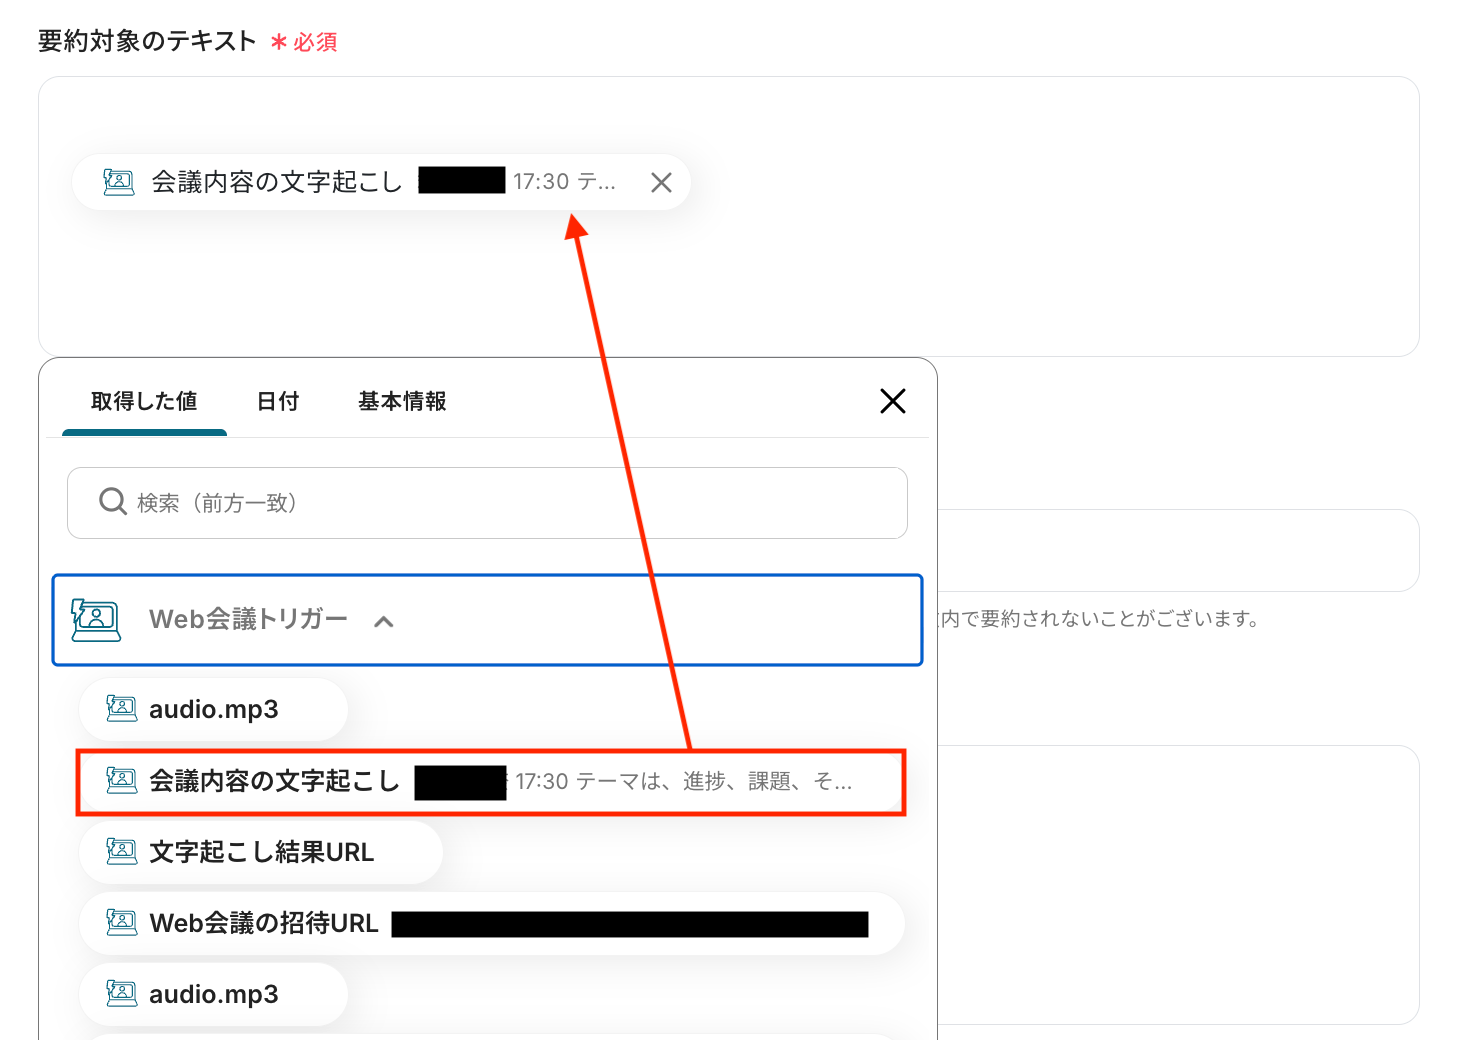The width and height of the screenshot is (1470, 1040).
Task: Open the 基本情報 tab
Action: (x=402, y=402)
